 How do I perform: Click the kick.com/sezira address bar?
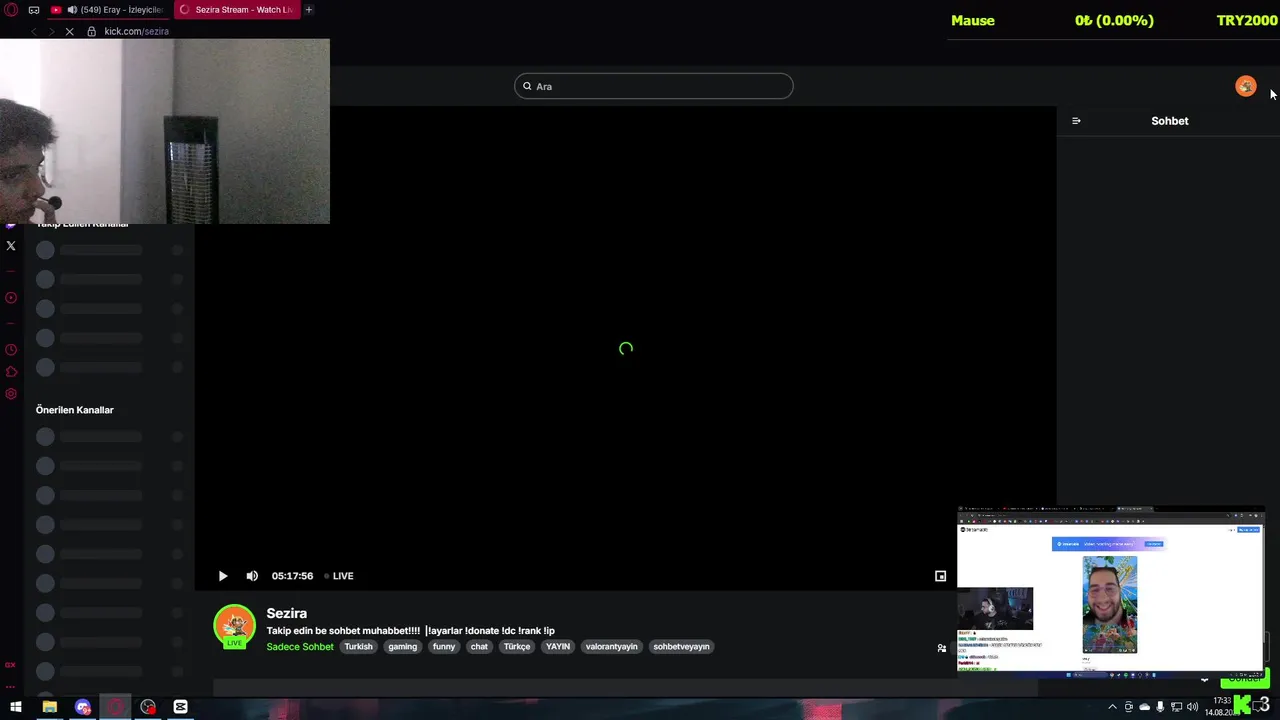136,31
